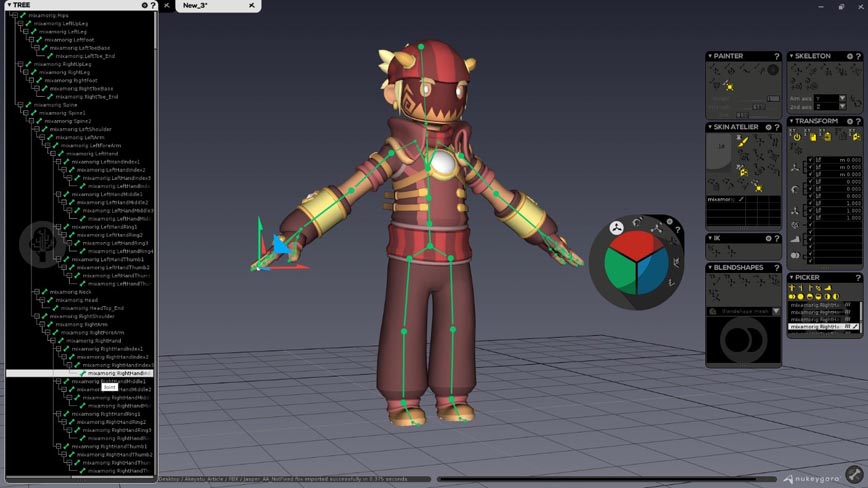Open the 2nd axis dropdown in SKELETON
The image size is (868, 488).
[830, 107]
